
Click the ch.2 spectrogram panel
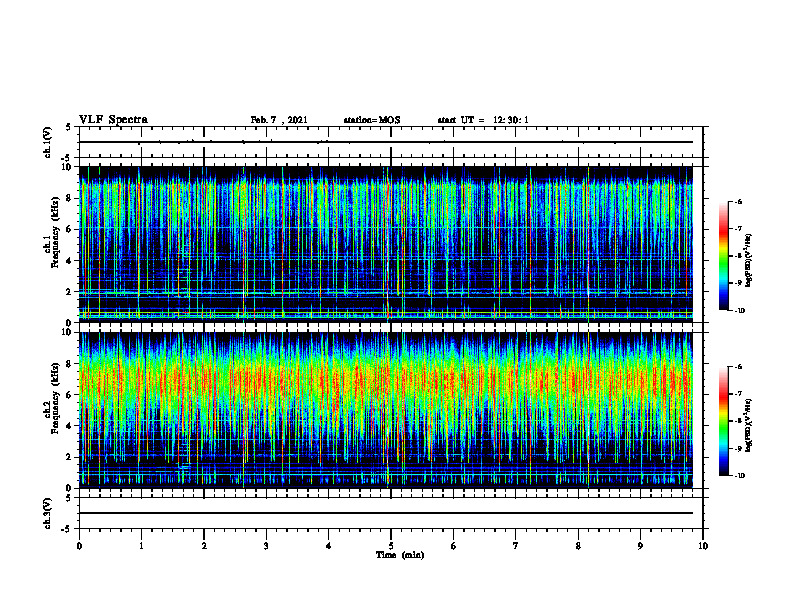pos(386,410)
